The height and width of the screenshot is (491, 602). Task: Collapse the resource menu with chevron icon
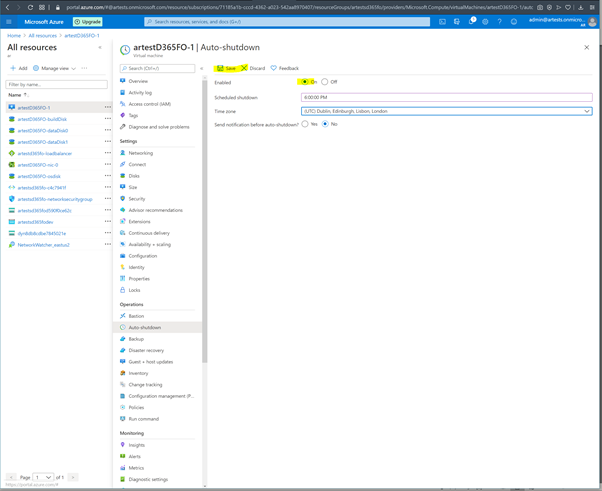[x=201, y=69]
